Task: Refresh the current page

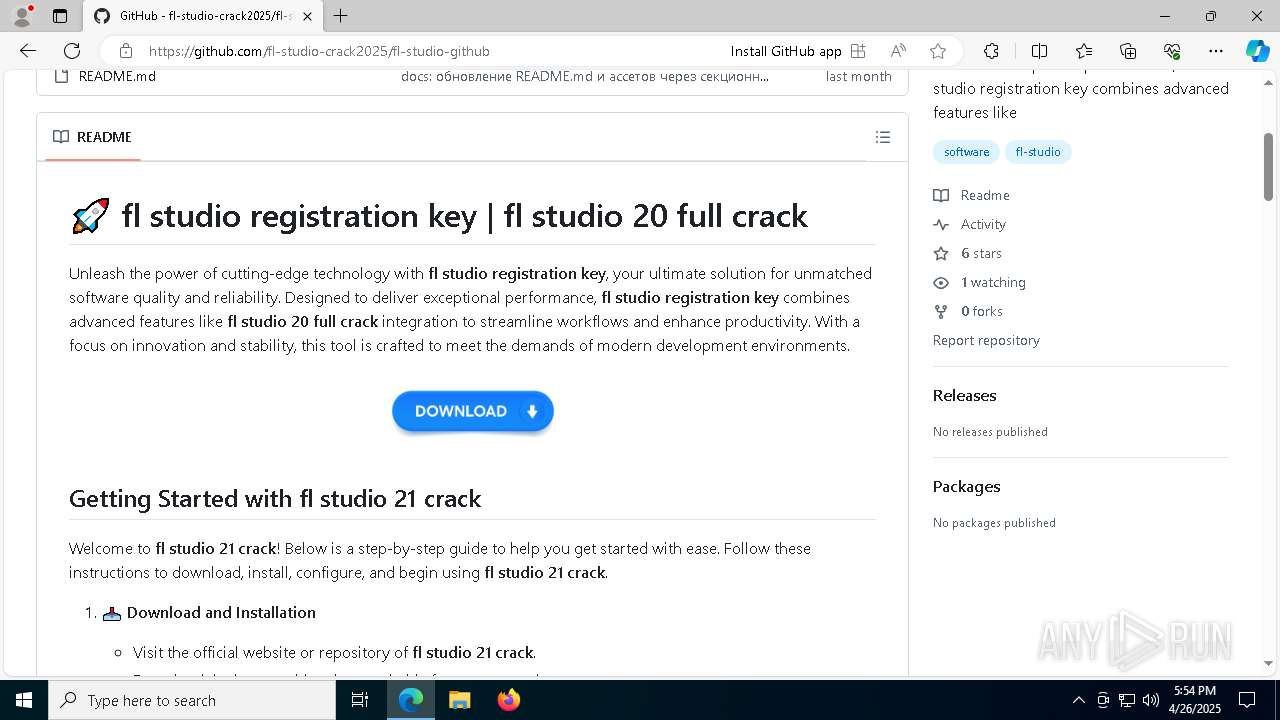Action: pos(72,51)
